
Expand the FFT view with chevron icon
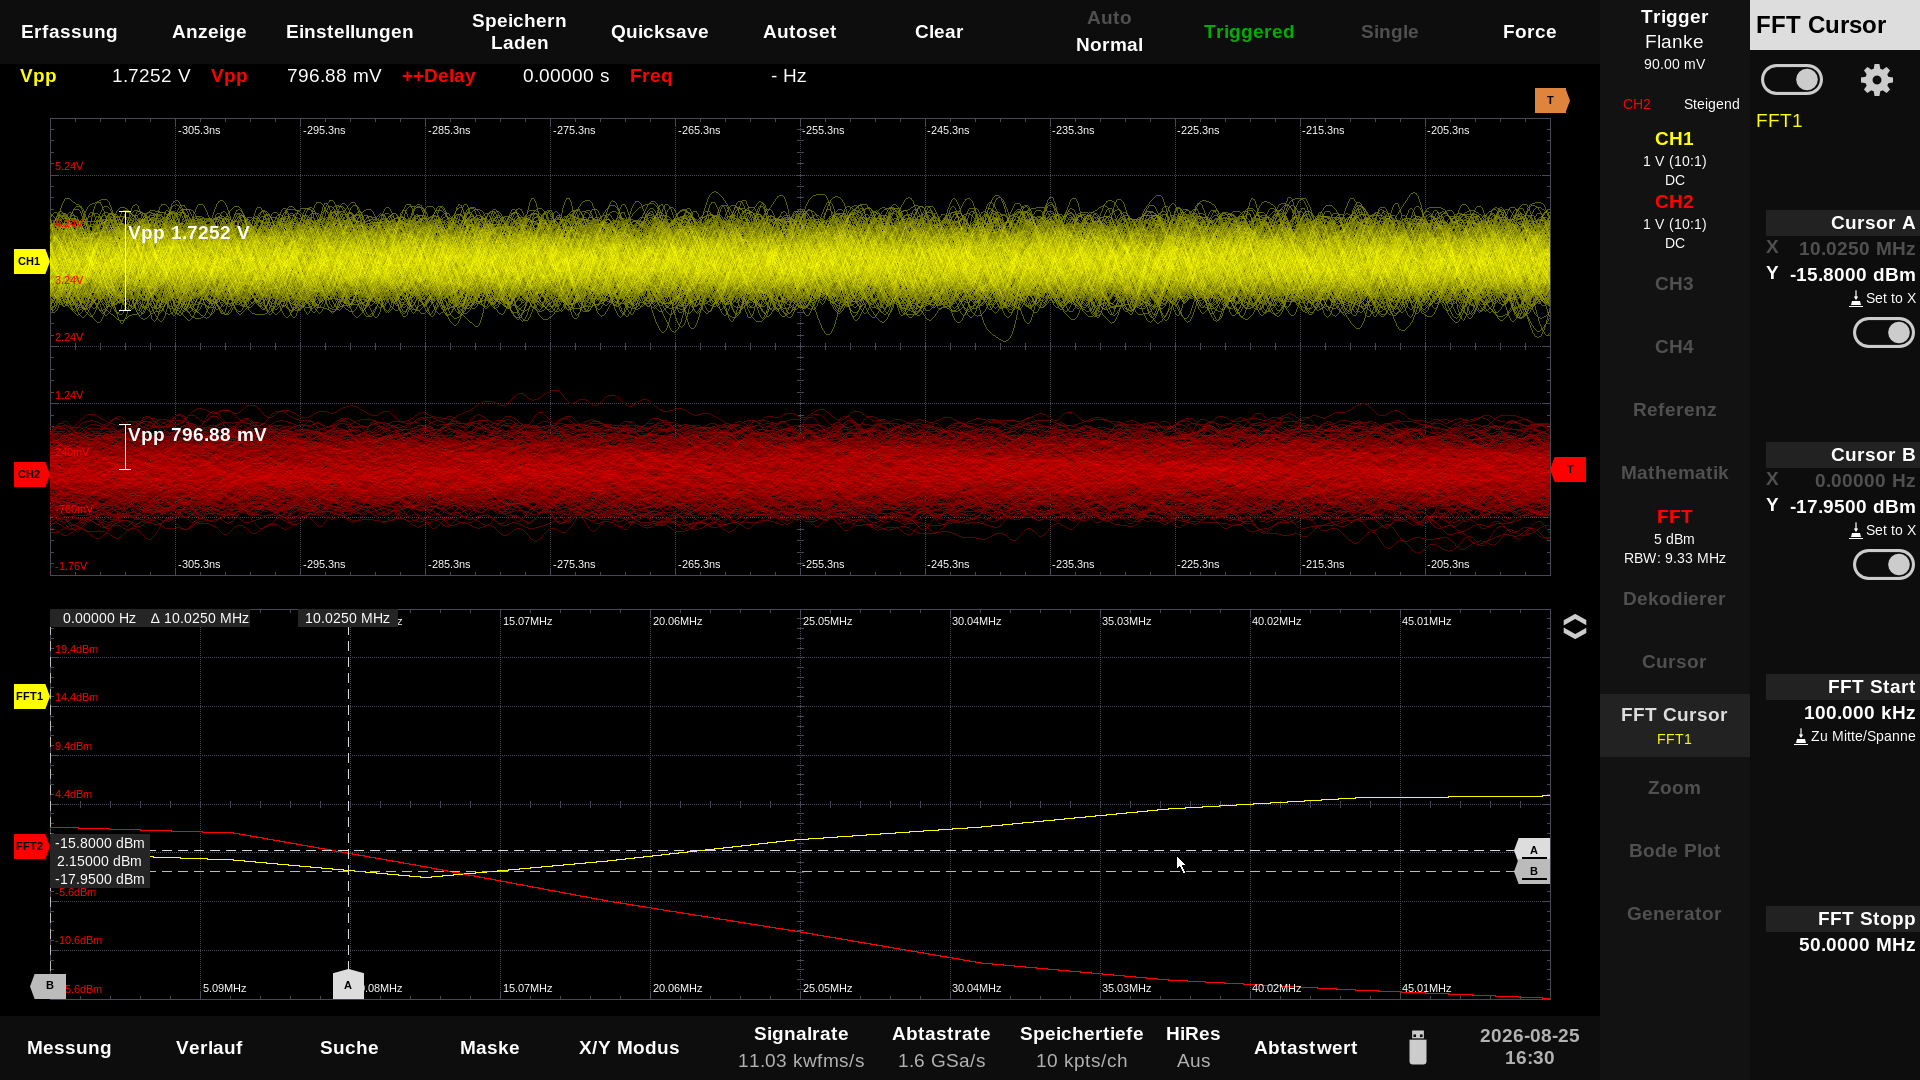click(x=1574, y=627)
